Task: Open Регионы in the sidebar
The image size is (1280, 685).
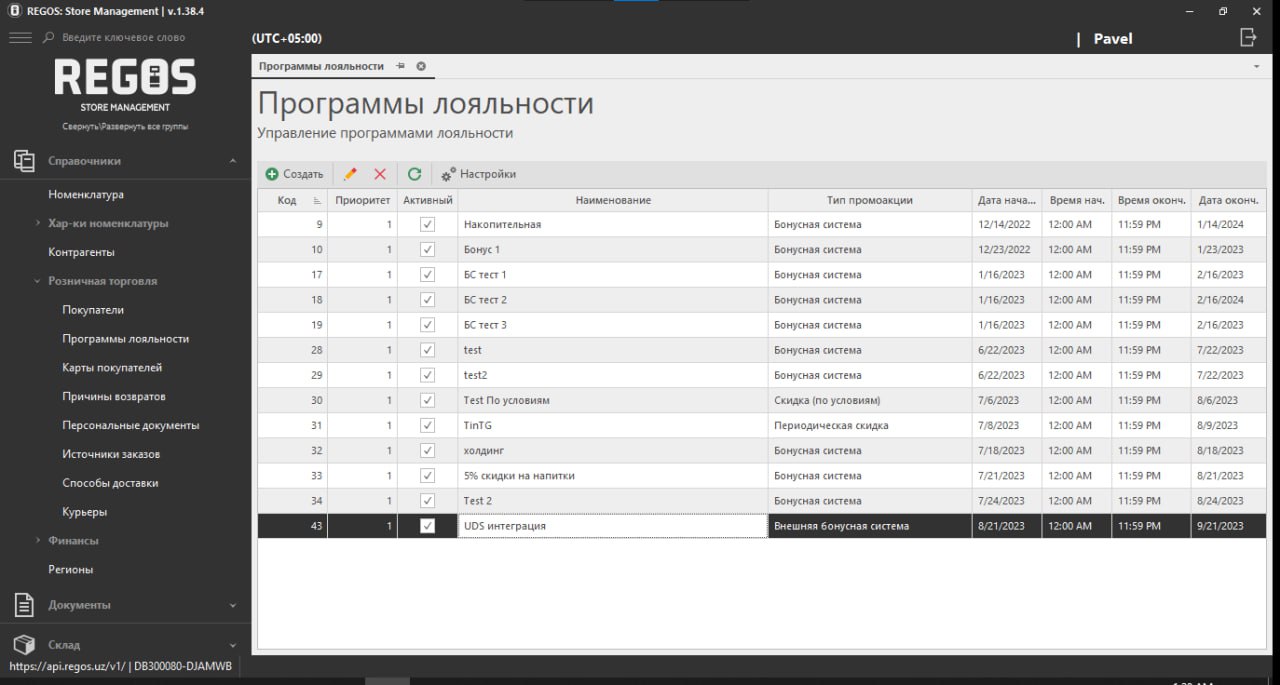Action: click(x=71, y=570)
